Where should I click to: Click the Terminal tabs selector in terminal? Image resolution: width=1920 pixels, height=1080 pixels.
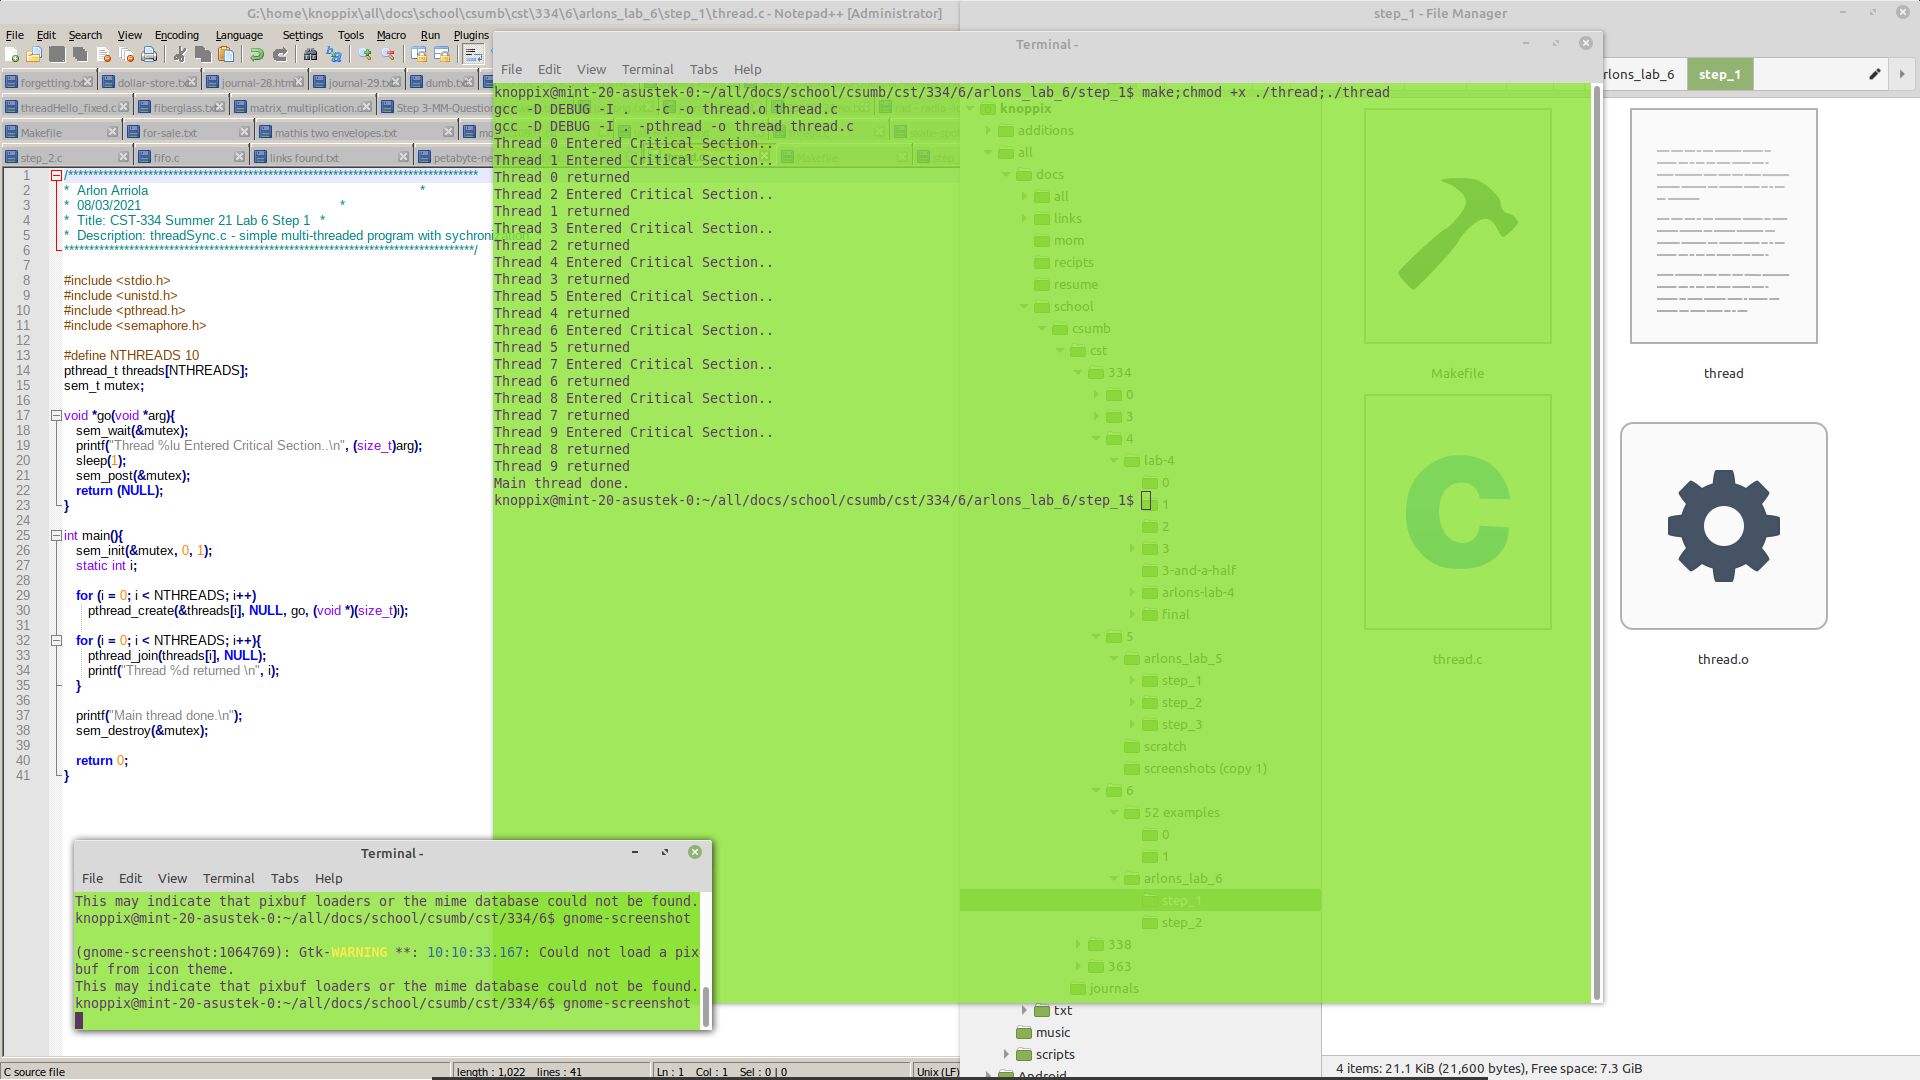tap(704, 69)
